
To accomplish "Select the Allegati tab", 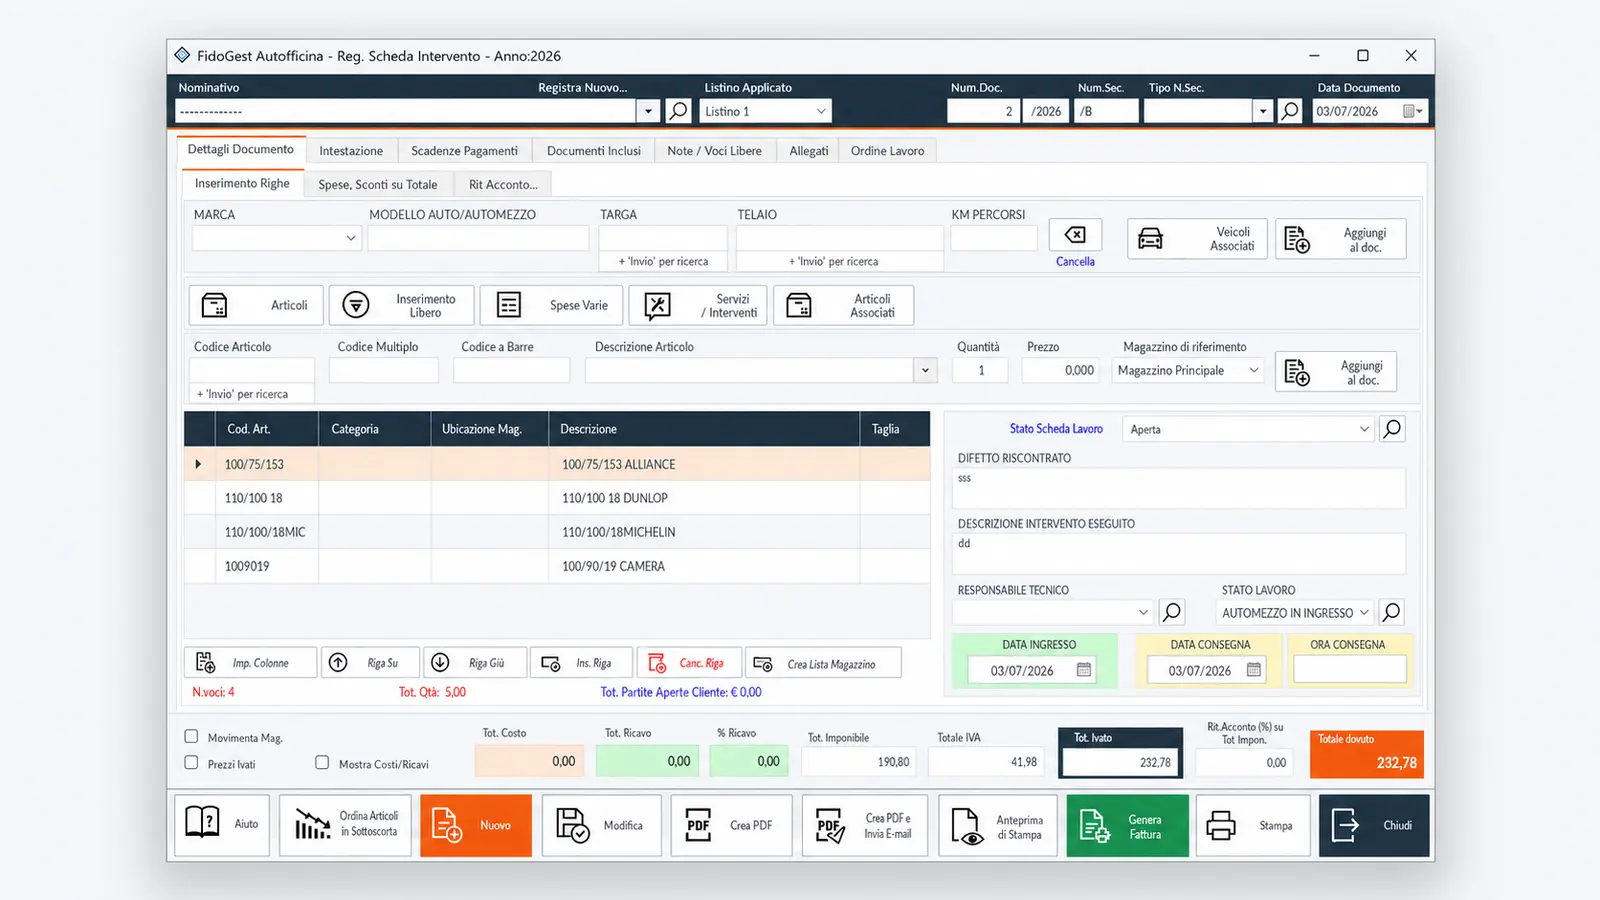I will [809, 151].
